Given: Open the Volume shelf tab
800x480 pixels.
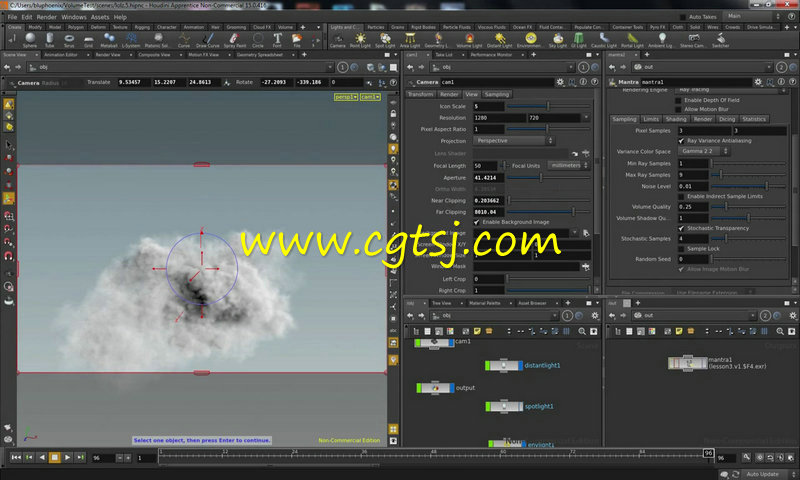Looking at the screenshot, I should [x=285, y=27].
